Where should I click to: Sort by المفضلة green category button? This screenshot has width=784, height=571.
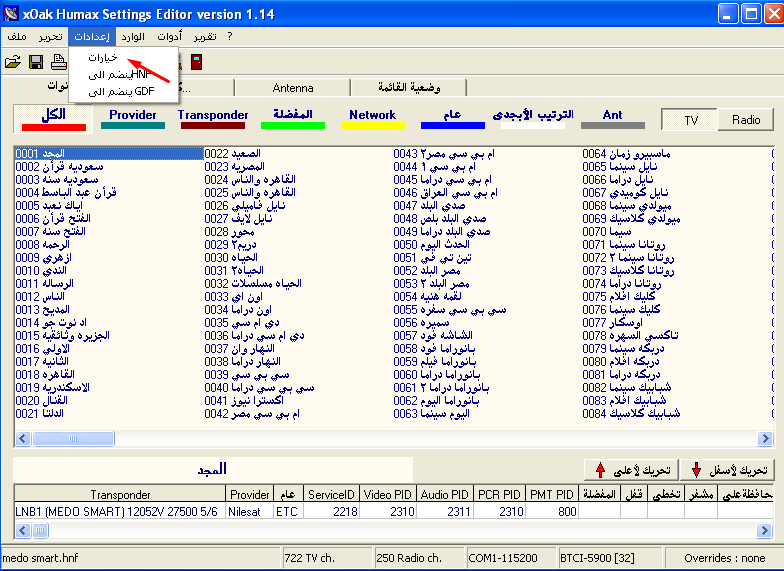pos(293,118)
